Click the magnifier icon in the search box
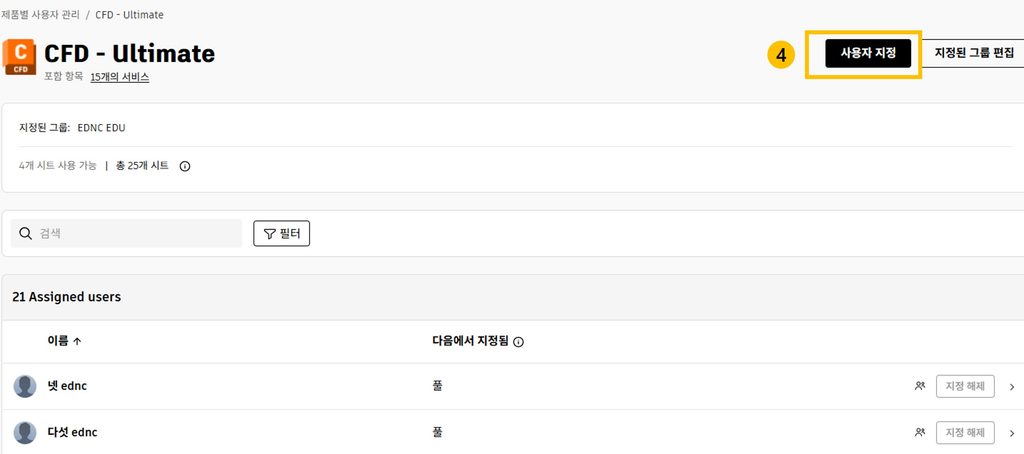The image size is (1024, 454). point(25,233)
